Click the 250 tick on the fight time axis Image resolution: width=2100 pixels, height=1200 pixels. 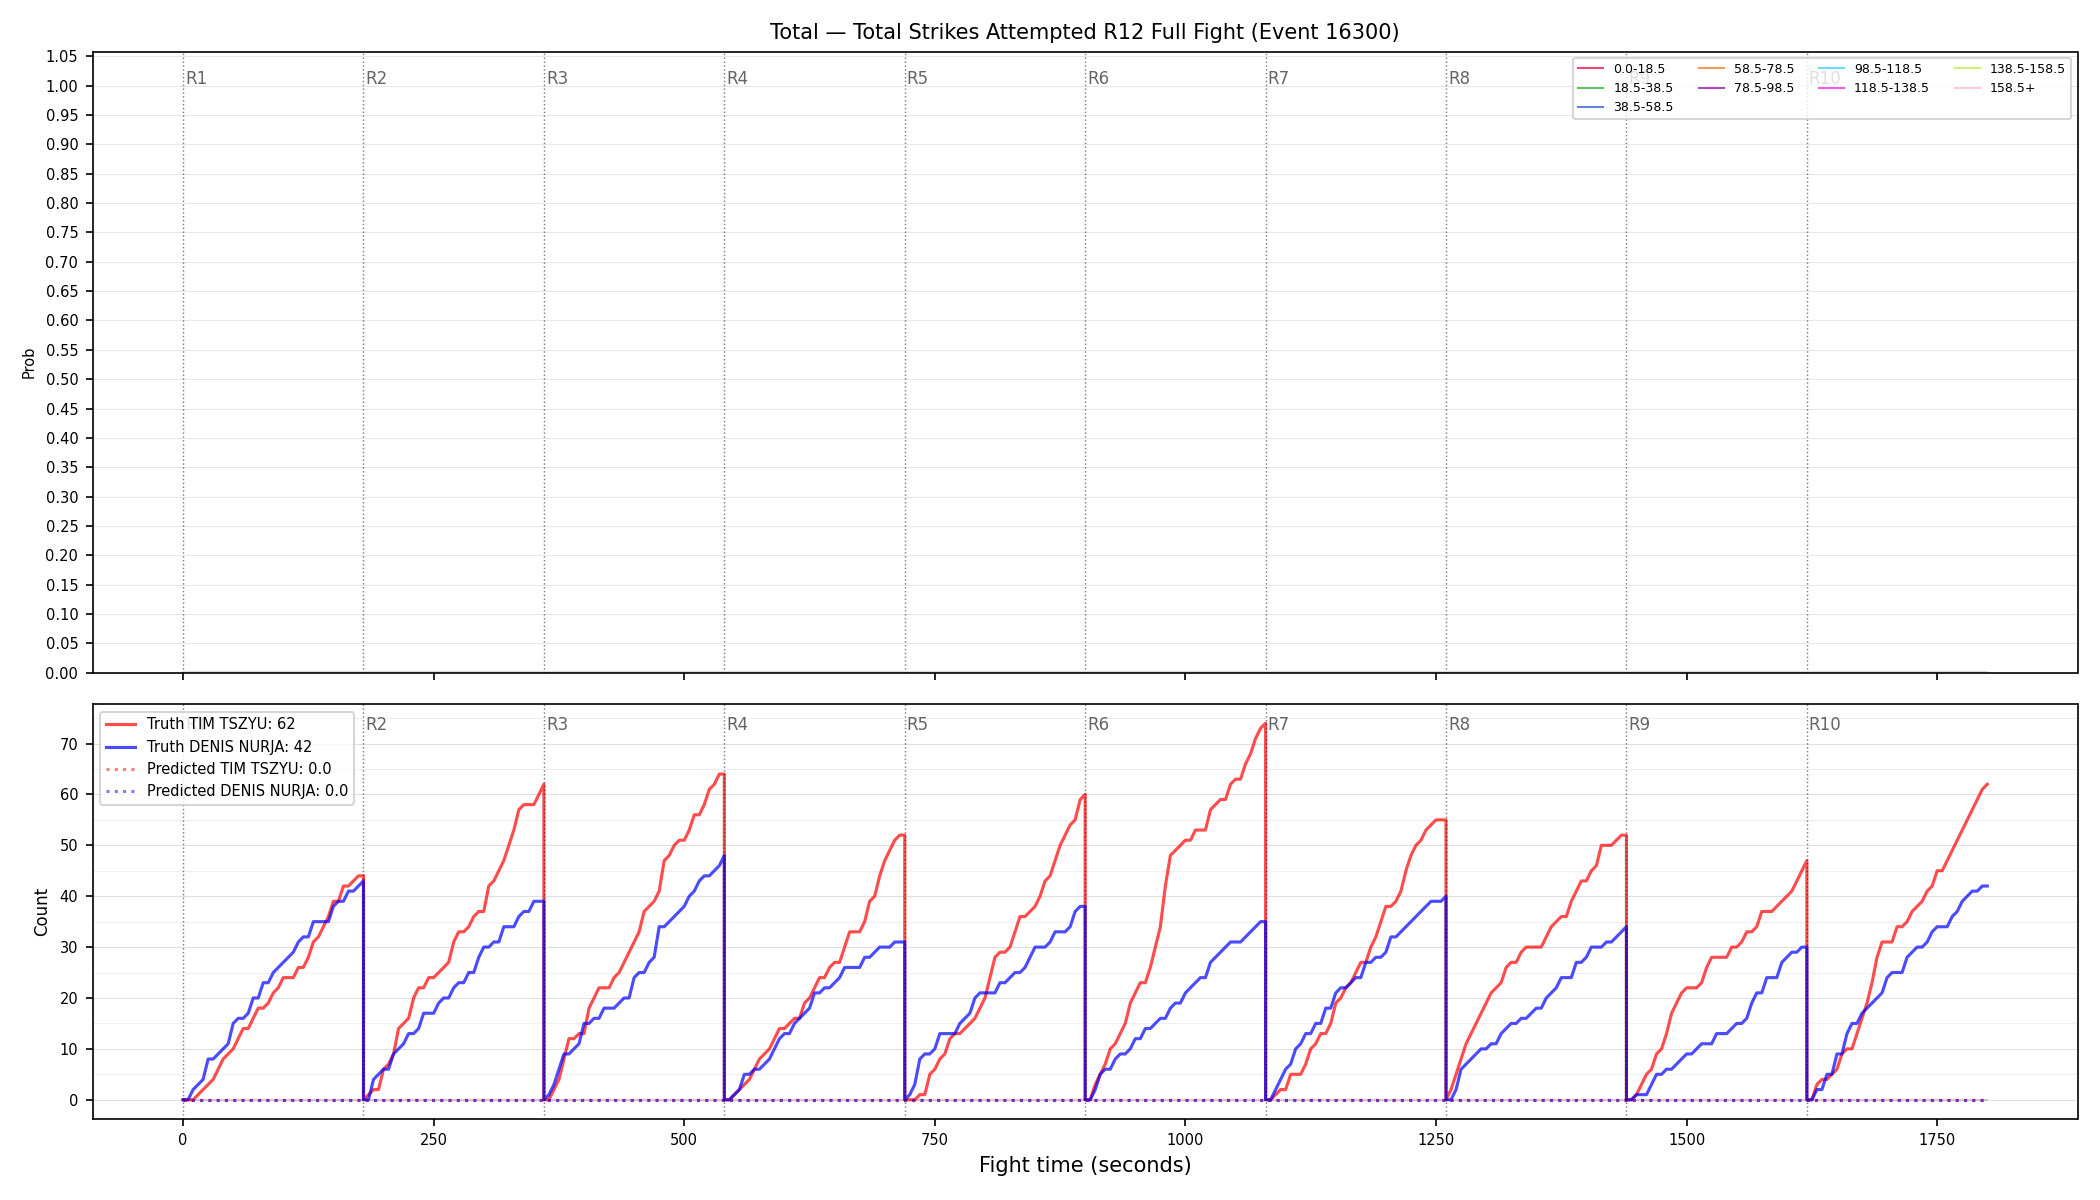(433, 1139)
